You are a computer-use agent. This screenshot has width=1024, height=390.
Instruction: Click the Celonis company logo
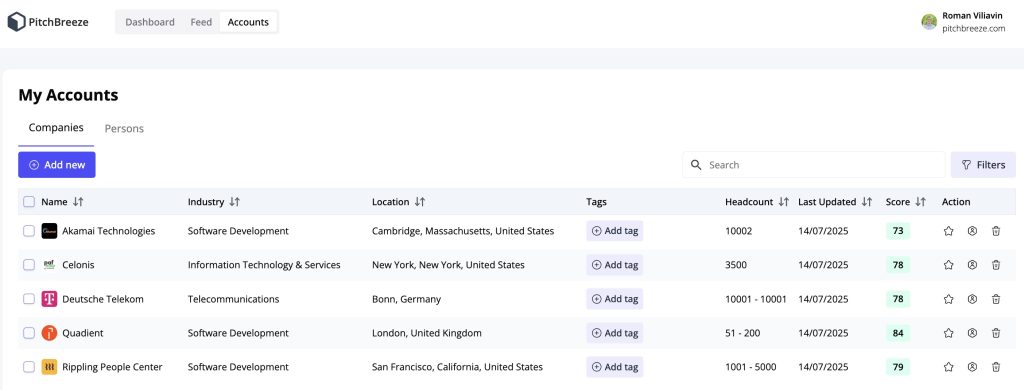click(49, 265)
